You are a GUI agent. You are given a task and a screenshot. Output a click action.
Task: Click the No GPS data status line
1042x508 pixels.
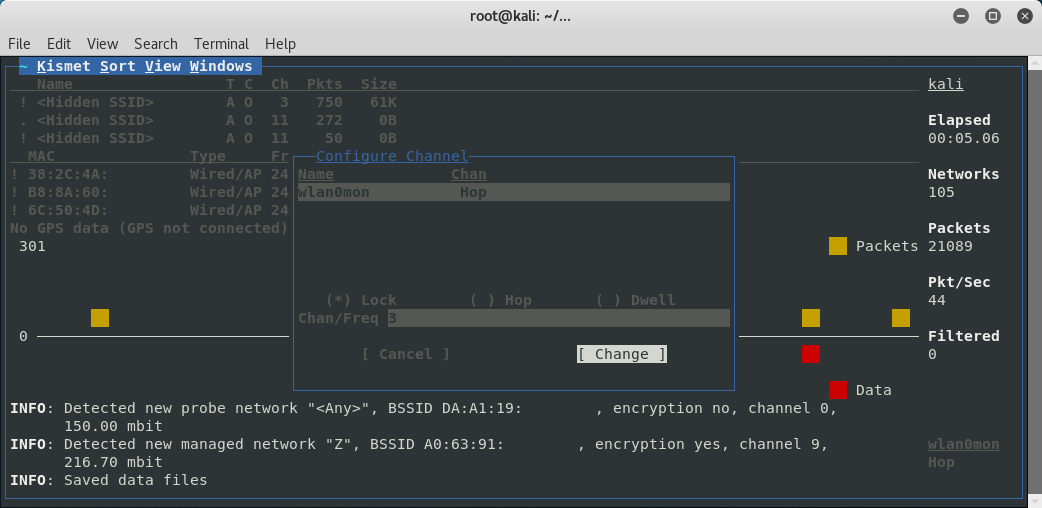pos(149,228)
